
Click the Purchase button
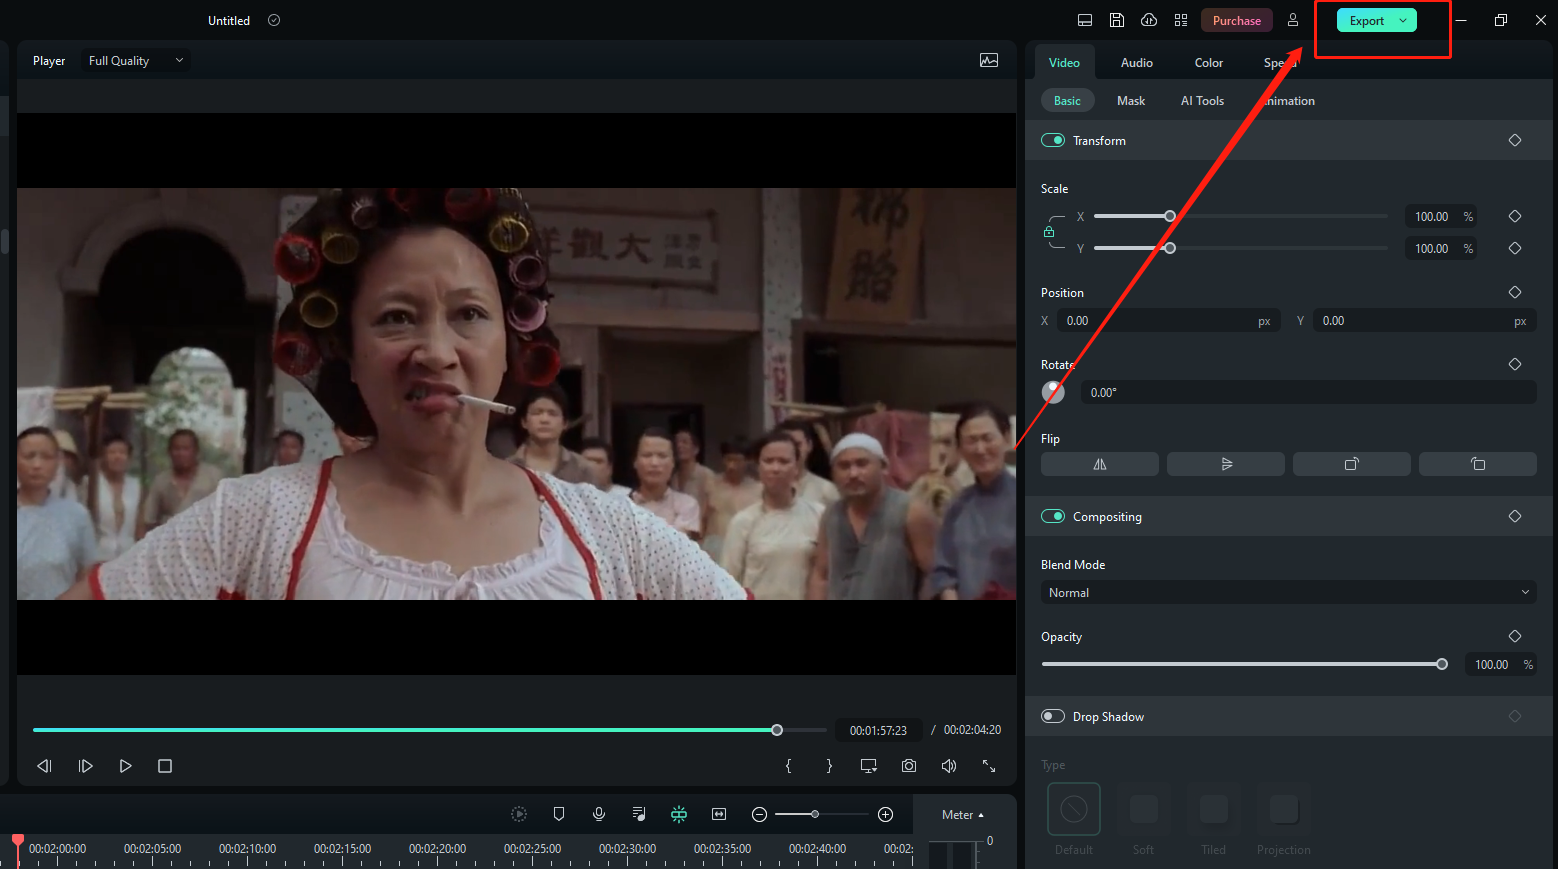pos(1236,21)
